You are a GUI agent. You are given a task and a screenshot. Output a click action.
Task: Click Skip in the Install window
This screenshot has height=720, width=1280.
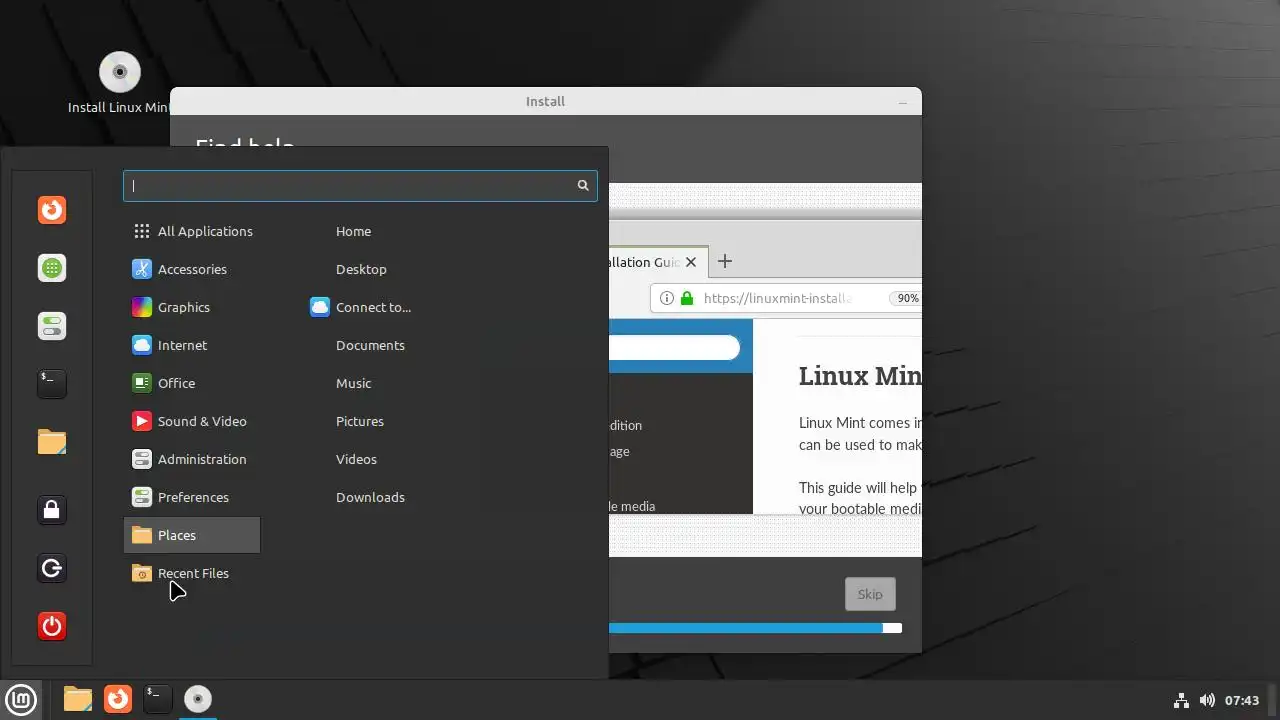(870, 594)
